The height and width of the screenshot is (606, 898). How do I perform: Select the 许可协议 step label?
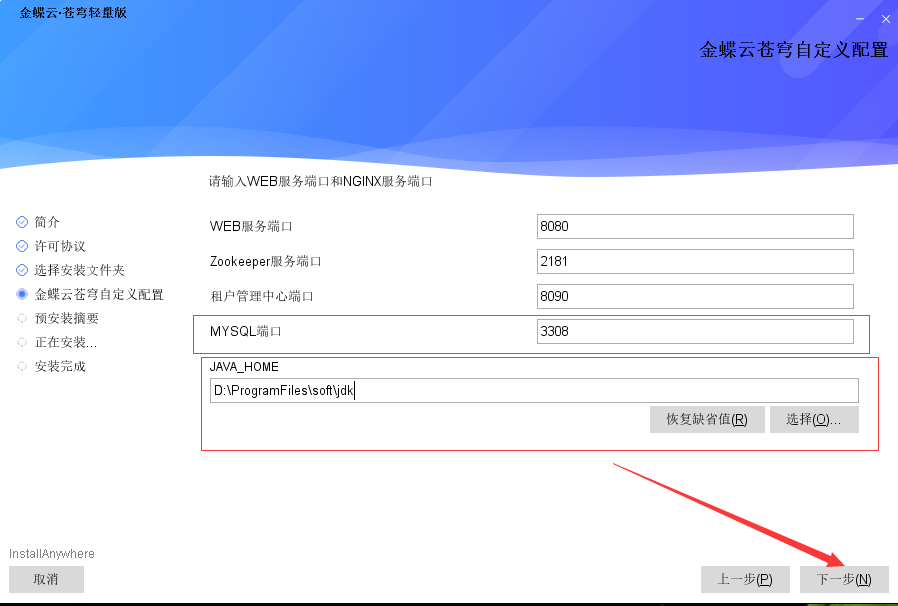pos(60,246)
